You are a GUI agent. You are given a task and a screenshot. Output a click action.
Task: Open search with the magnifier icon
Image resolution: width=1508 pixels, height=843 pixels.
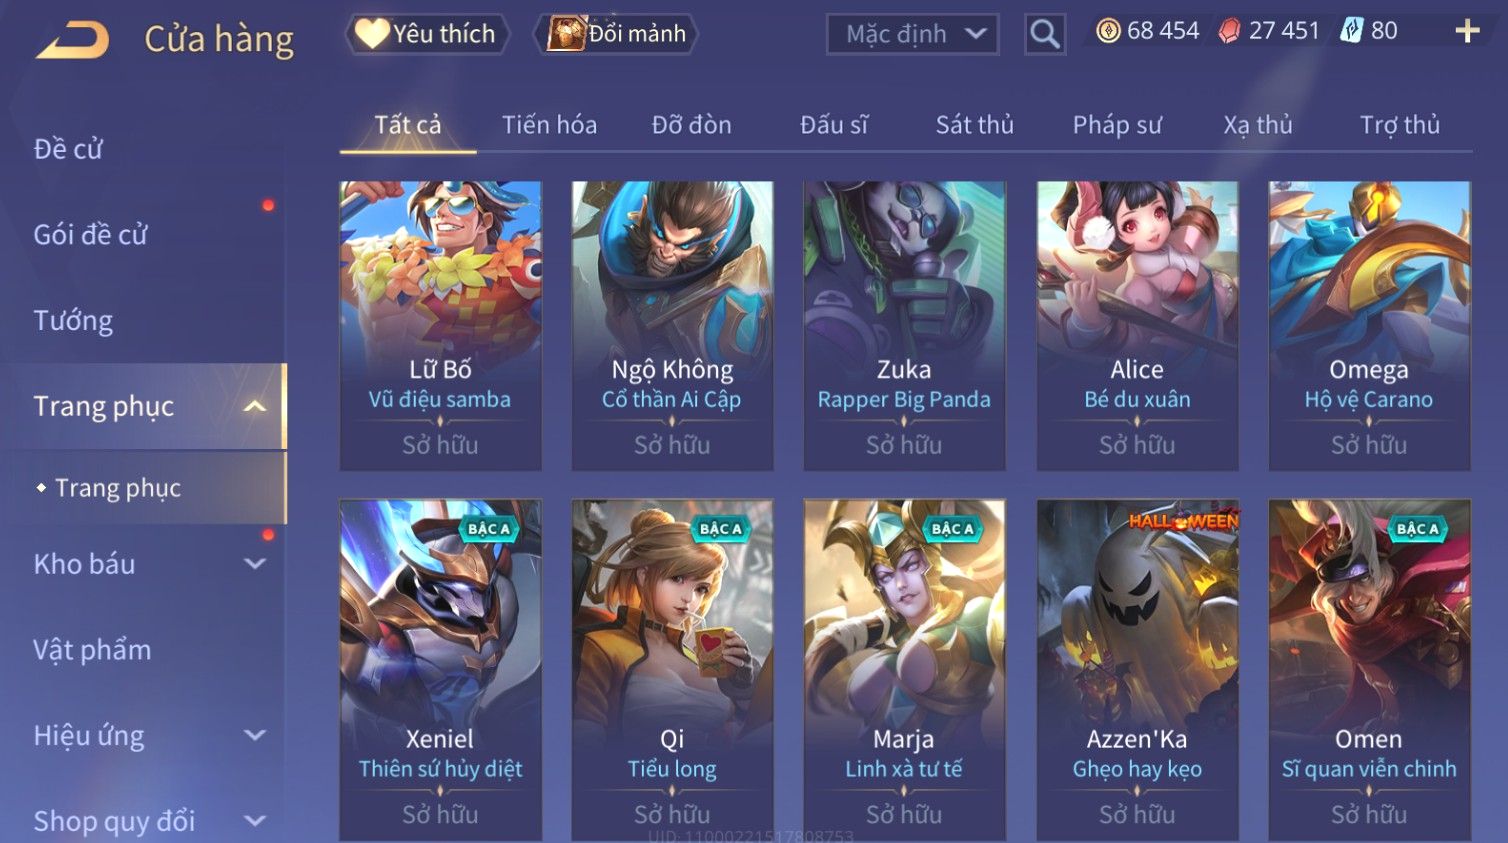click(1044, 35)
